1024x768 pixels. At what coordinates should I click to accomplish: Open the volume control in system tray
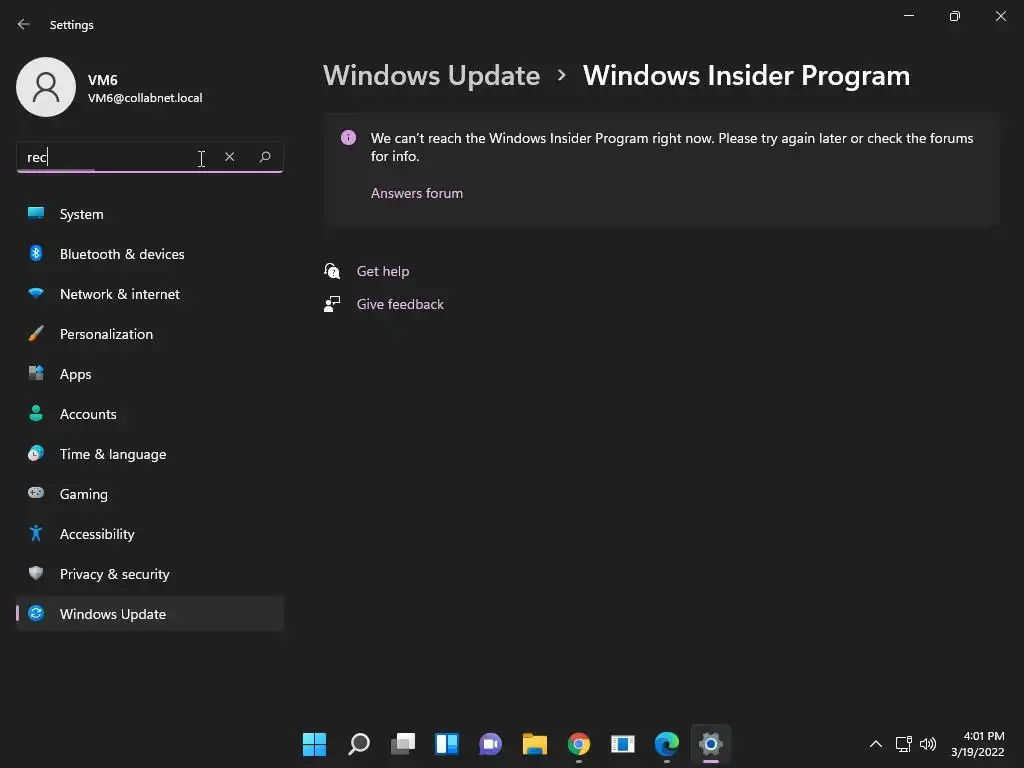point(927,744)
